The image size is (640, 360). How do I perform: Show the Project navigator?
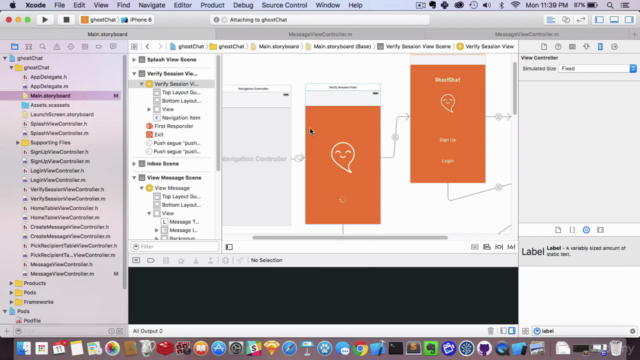click(x=15, y=47)
